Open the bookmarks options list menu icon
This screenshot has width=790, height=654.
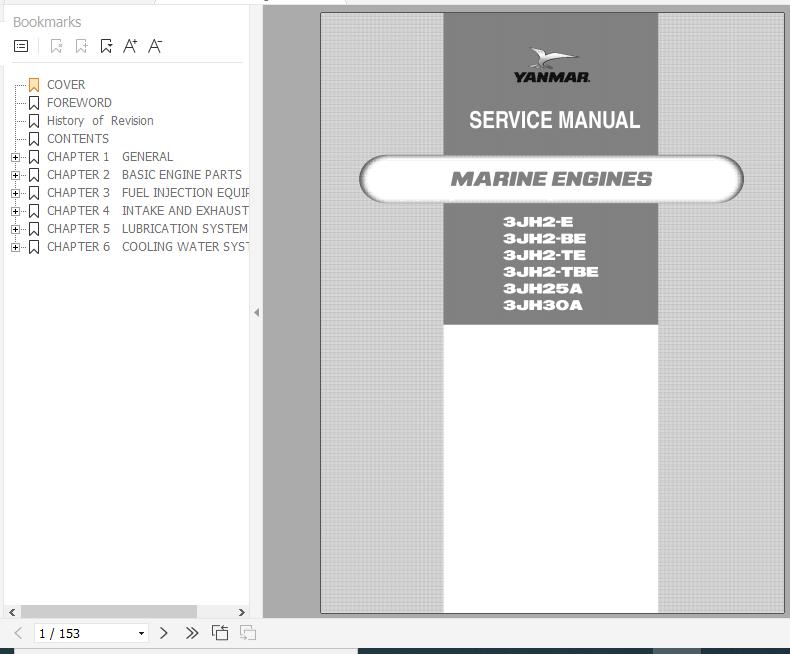point(21,46)
